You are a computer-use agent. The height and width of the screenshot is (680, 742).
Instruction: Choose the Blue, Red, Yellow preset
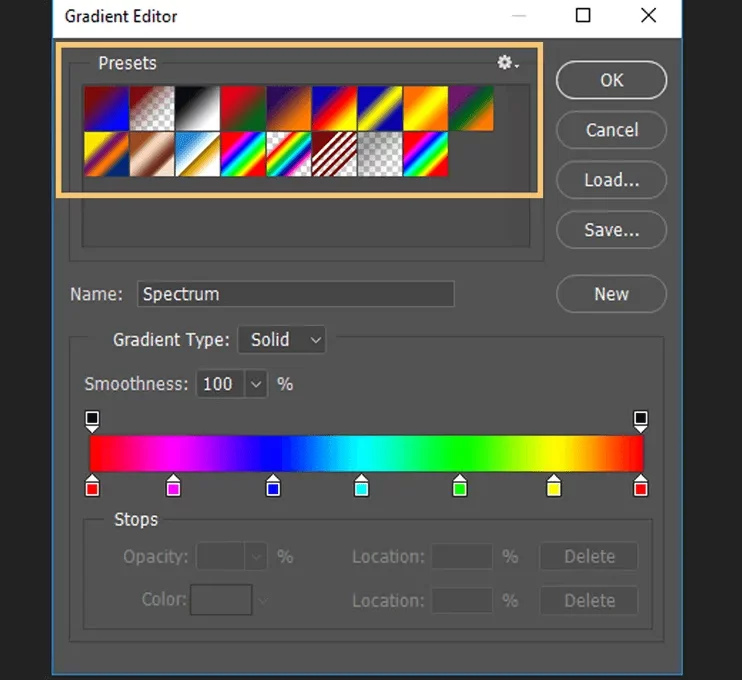click(x=334, y=108)
